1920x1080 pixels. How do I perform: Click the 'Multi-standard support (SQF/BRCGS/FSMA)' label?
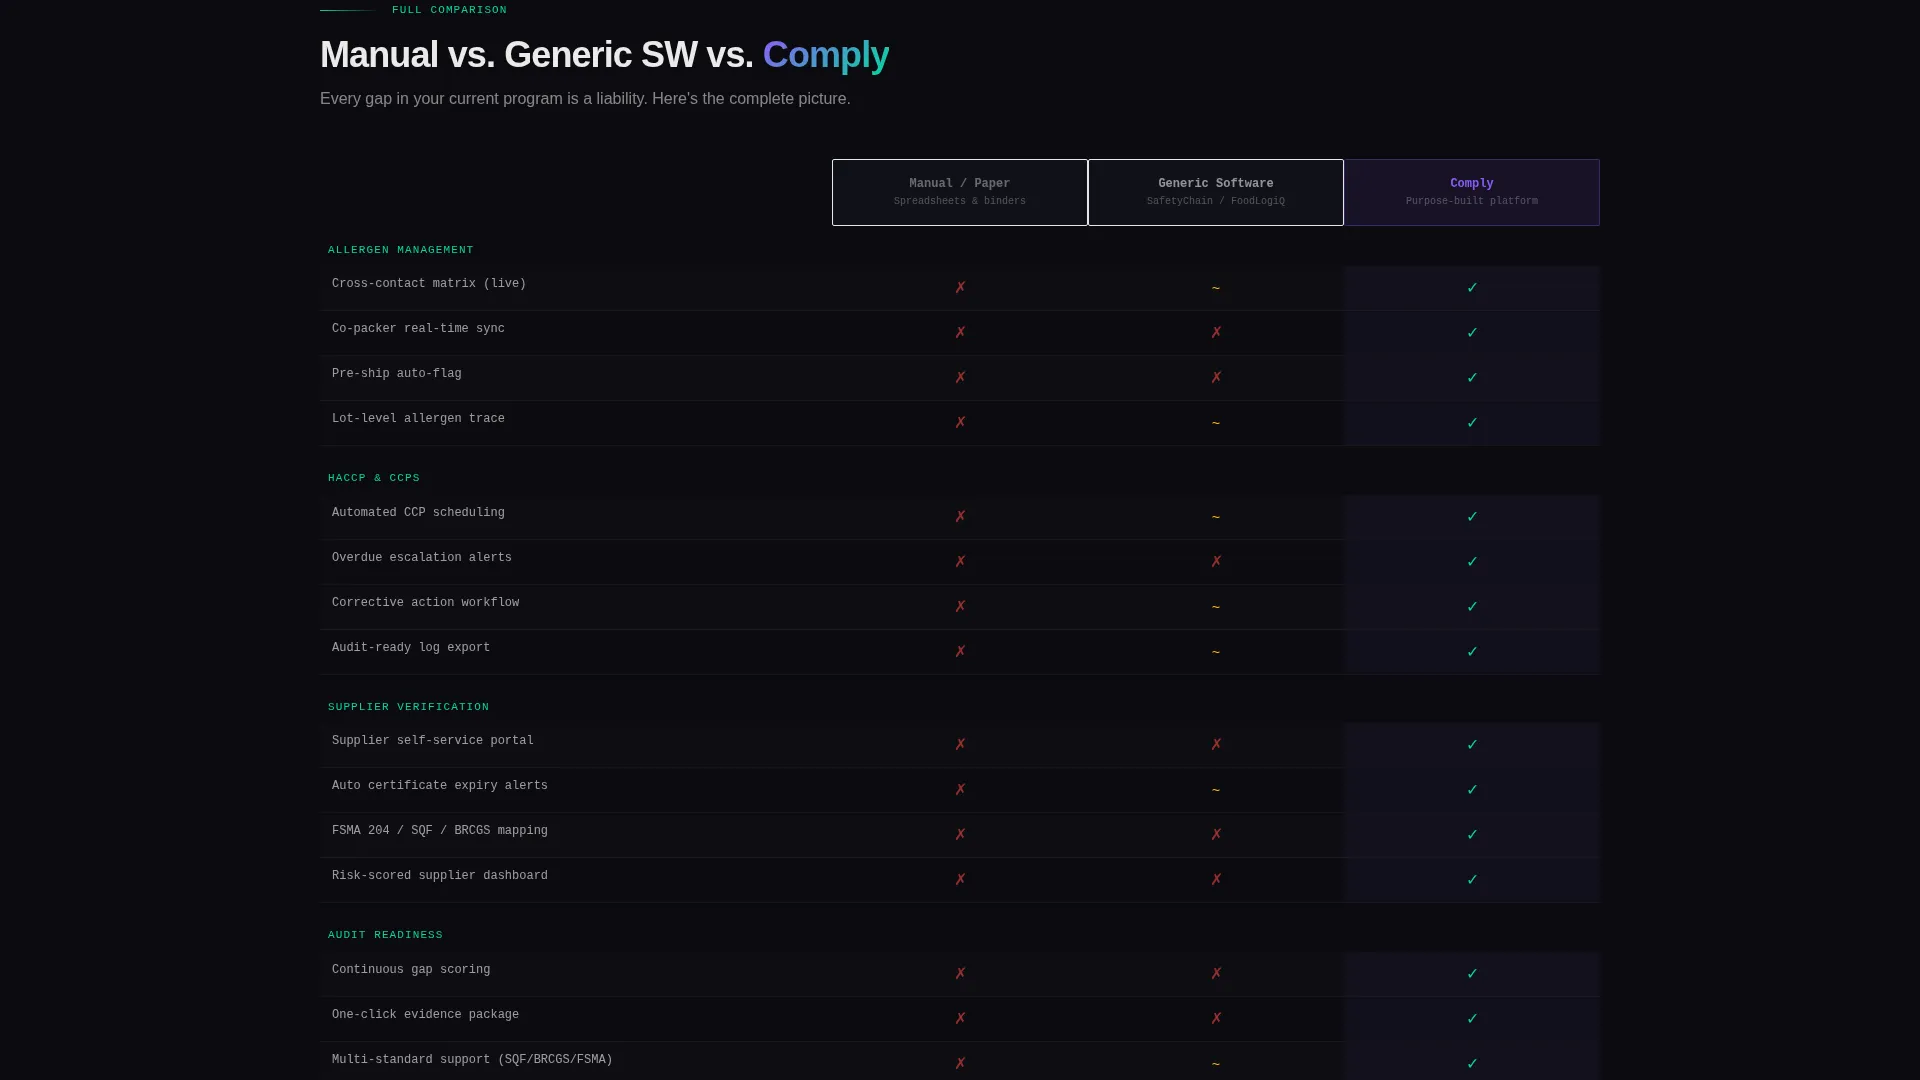coord(472,1060)
